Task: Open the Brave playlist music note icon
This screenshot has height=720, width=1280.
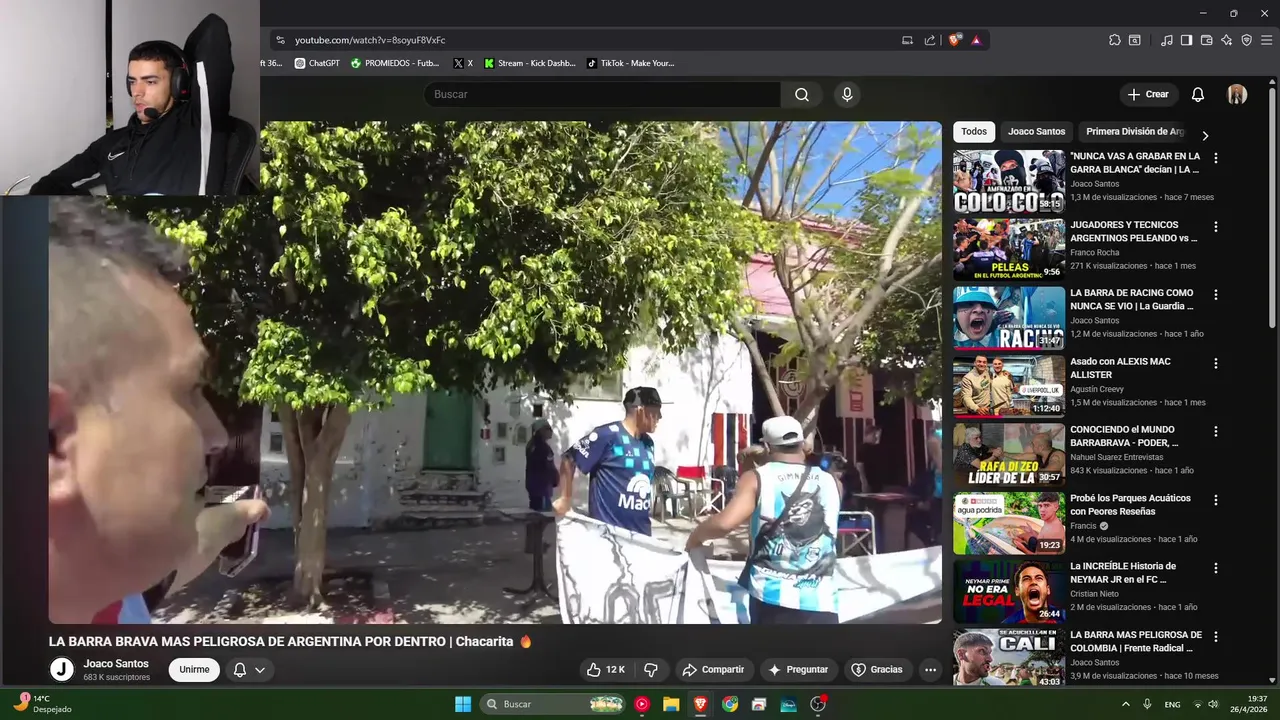Action: coord(1167,40)
